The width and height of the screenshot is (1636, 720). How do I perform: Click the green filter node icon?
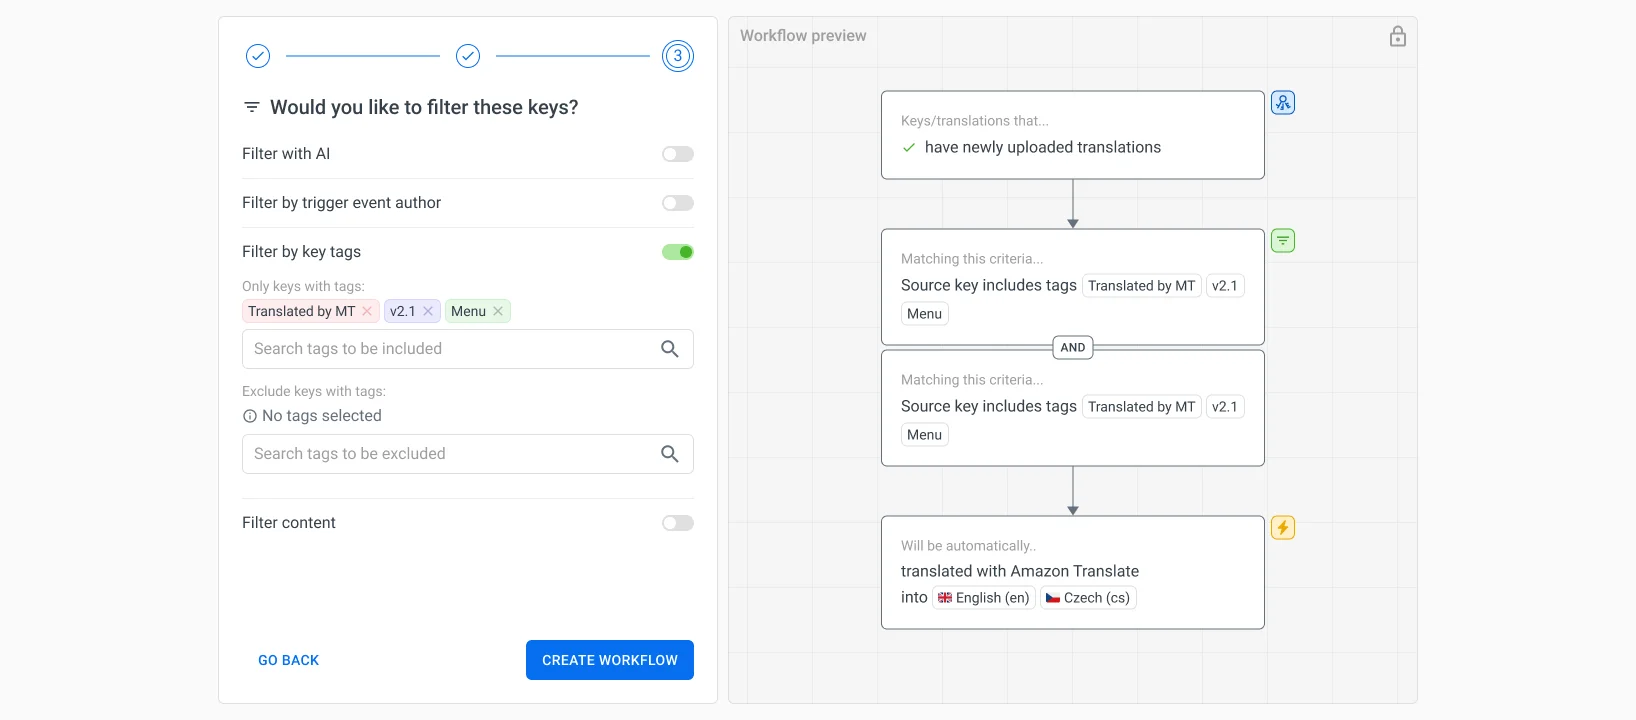1282,241
